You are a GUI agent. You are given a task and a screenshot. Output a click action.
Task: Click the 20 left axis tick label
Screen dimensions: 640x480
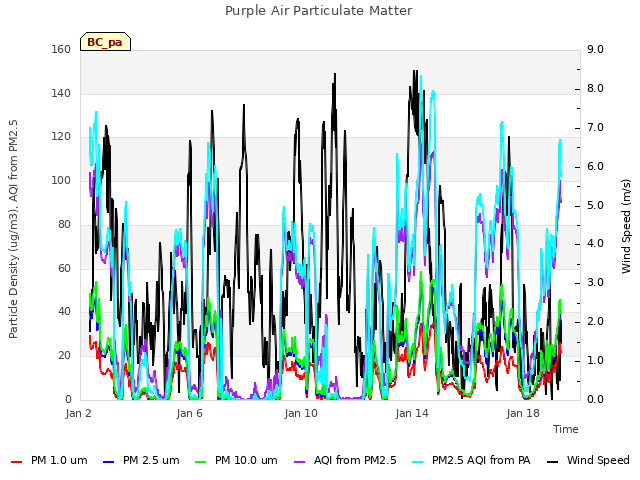64,356
